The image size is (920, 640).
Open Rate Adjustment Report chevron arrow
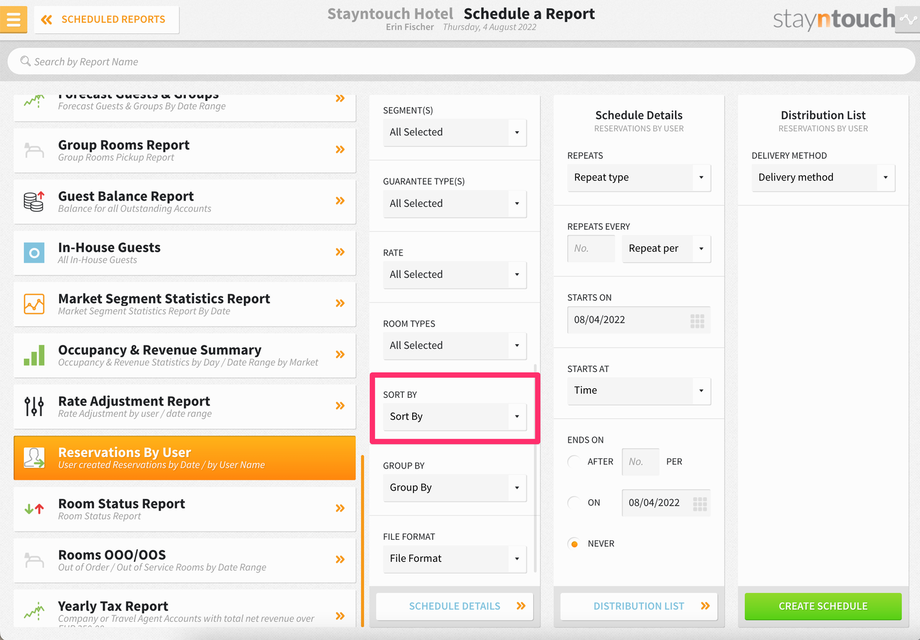(x=340, y=405)
